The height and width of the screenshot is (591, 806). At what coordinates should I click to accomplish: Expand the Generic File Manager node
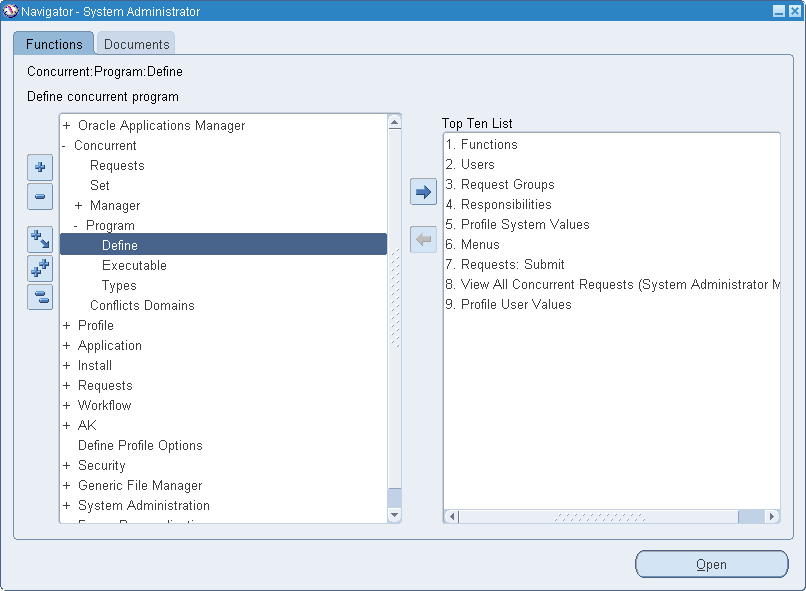(x=66, y=486)
